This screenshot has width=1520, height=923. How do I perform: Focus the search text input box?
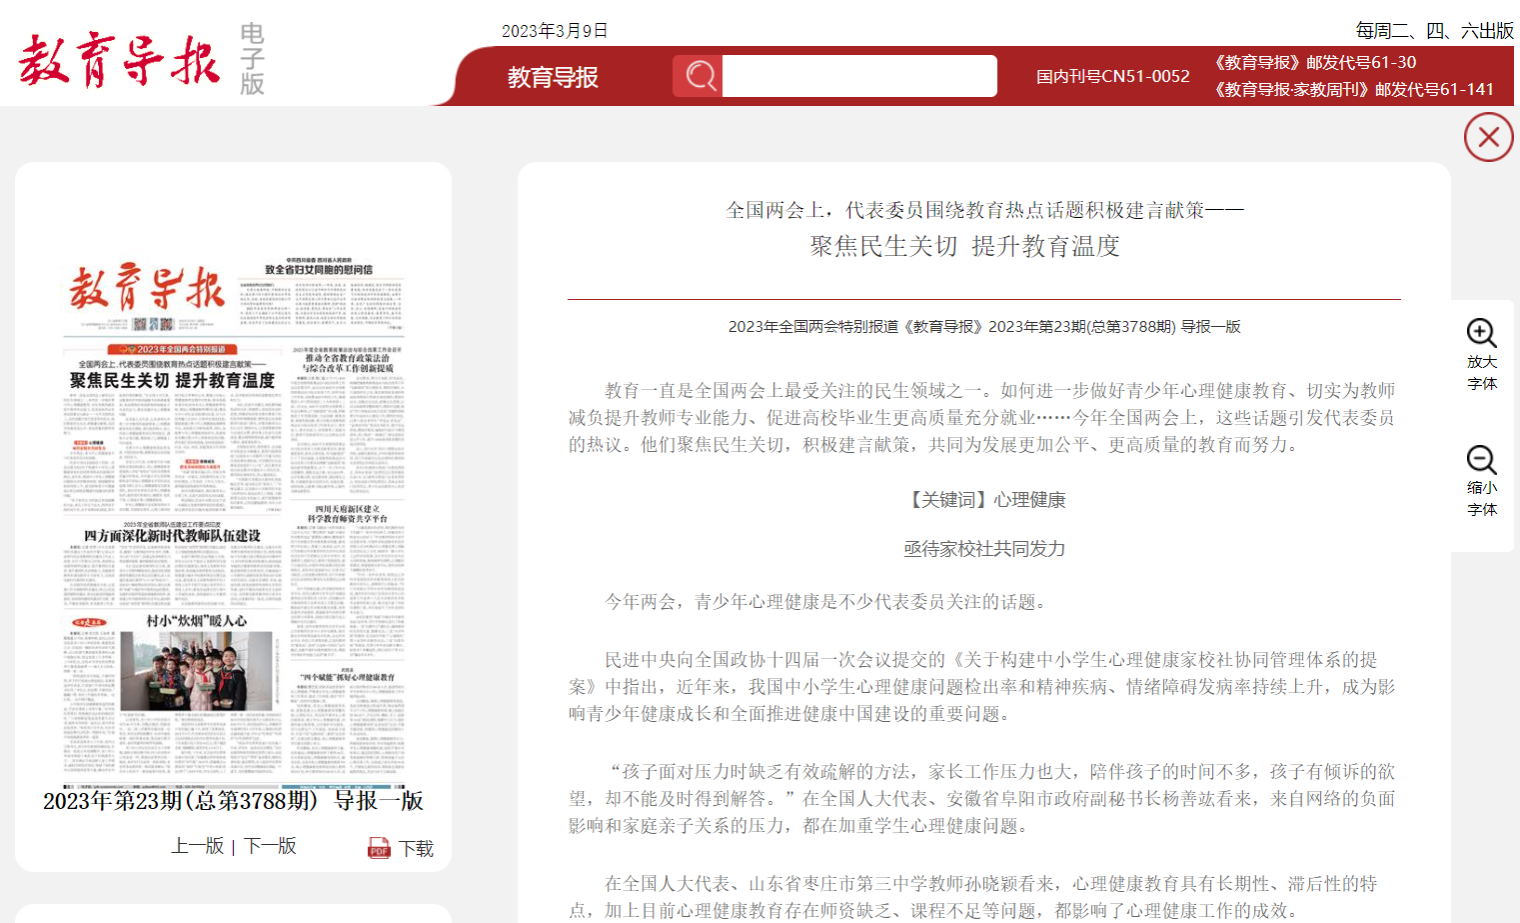coord(858,76)
